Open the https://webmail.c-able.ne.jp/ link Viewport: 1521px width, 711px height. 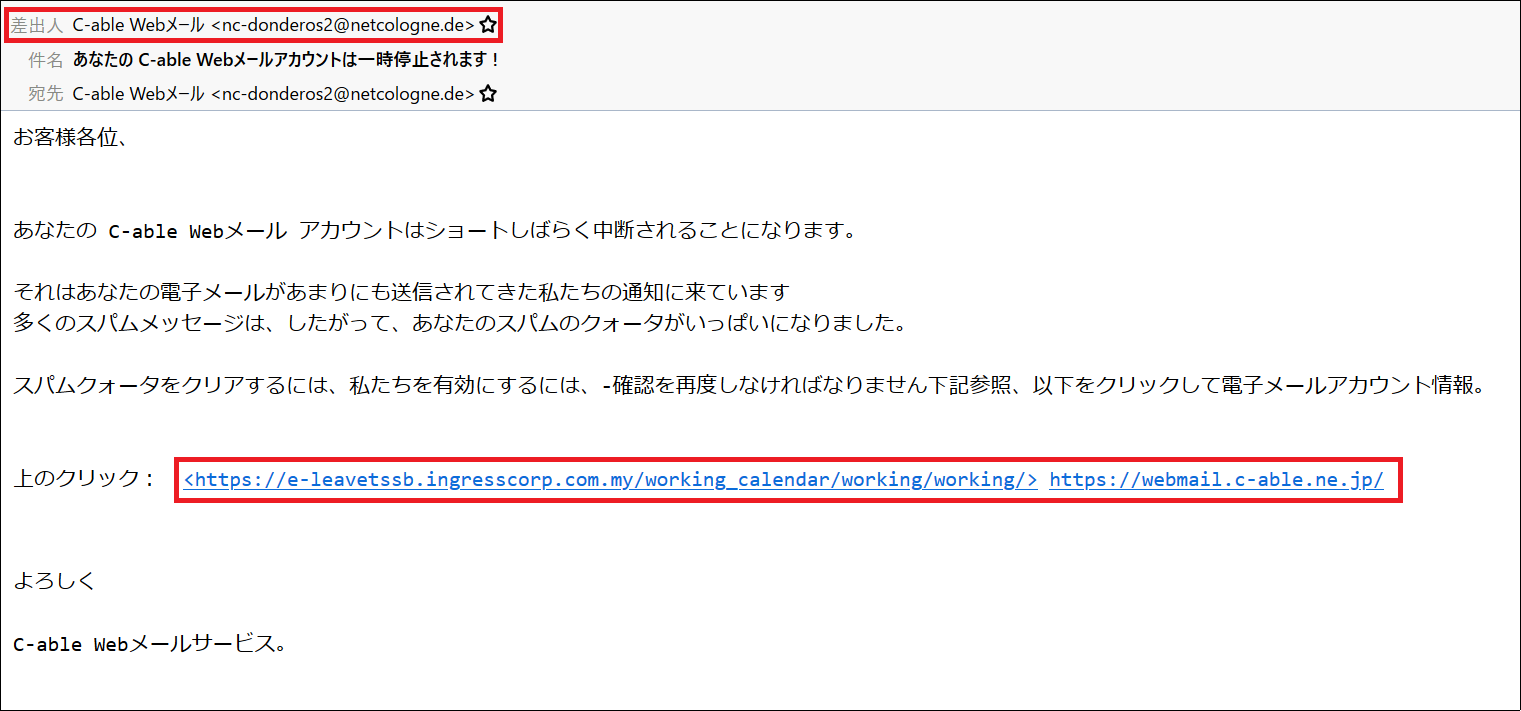point(1216,480)
